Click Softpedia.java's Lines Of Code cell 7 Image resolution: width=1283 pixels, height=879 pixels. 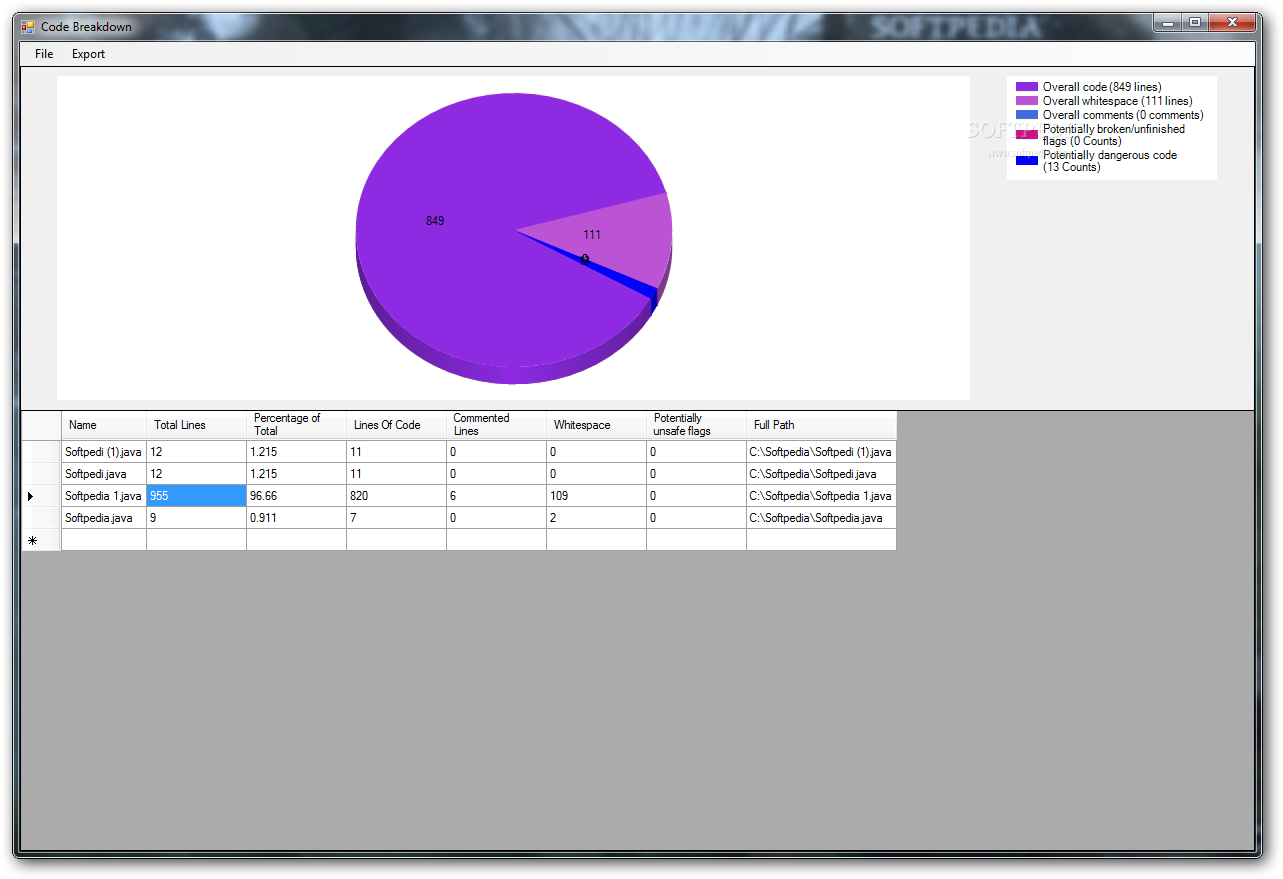pyautogui.click(x=396, y=518)
